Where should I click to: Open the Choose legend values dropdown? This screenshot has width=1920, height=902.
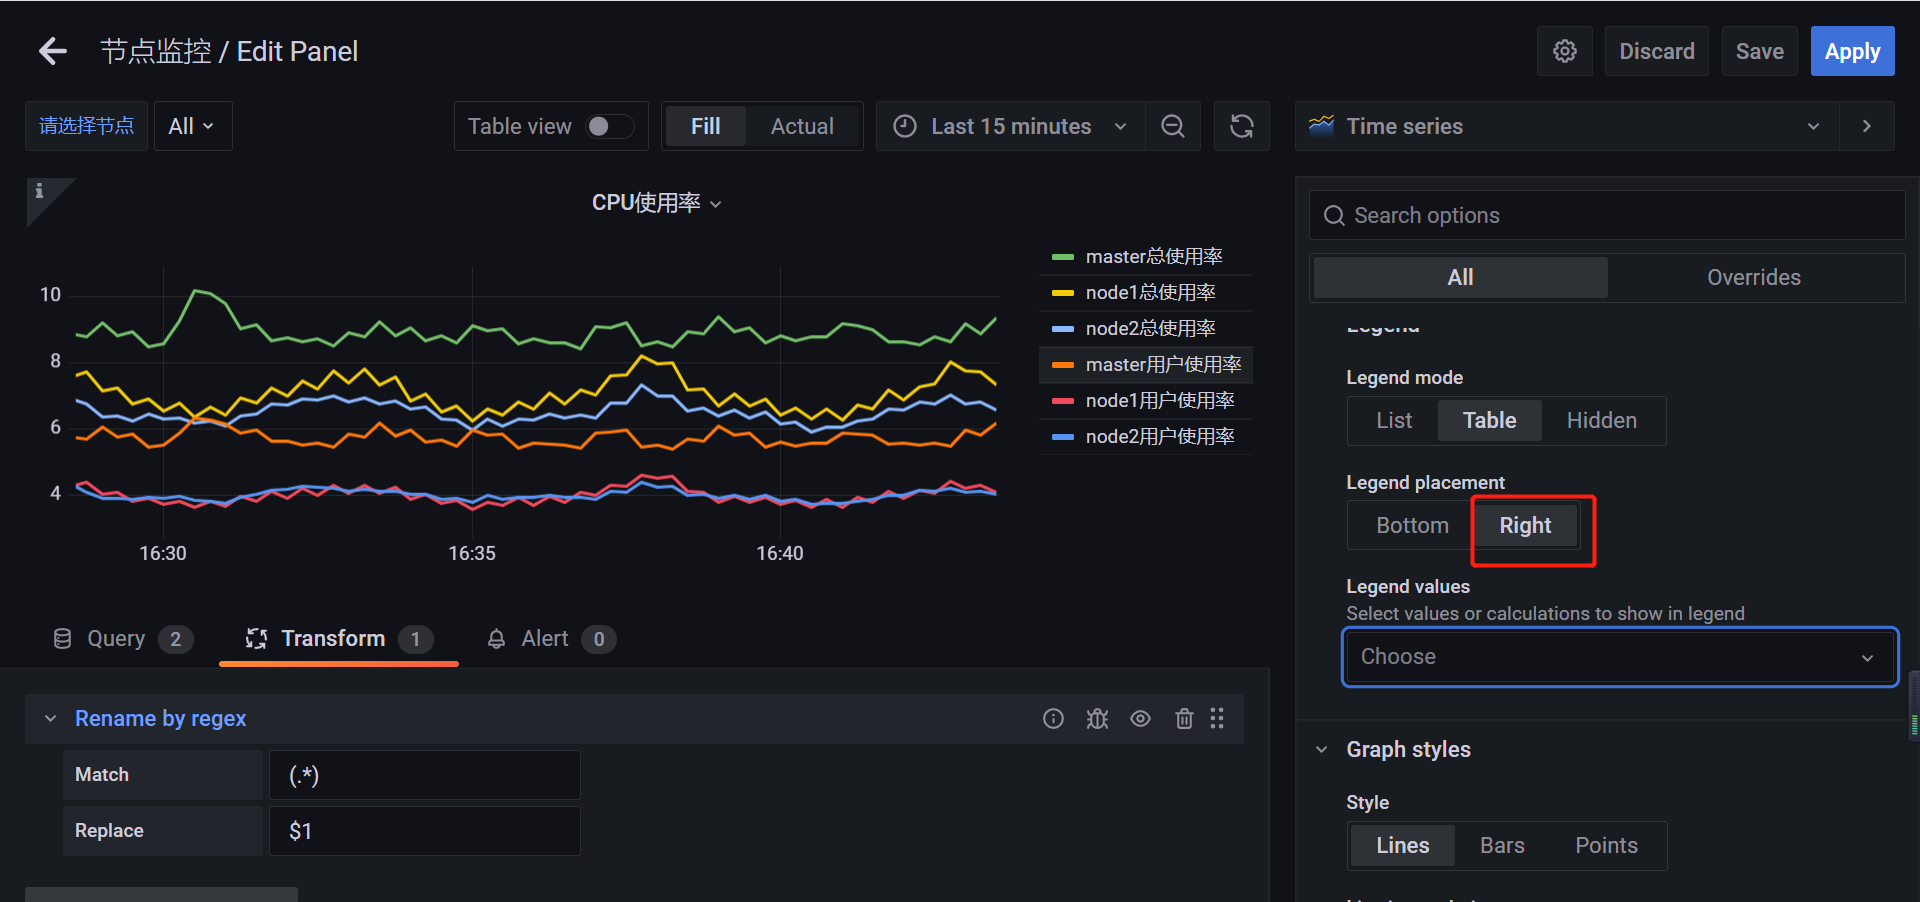pyautogui.click(x=1619, y=657)
